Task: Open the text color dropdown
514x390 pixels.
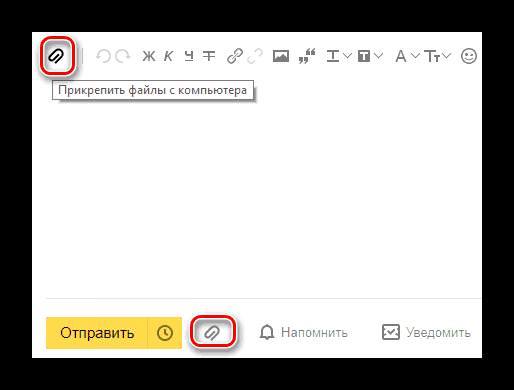Action: [x=338, y=56]
